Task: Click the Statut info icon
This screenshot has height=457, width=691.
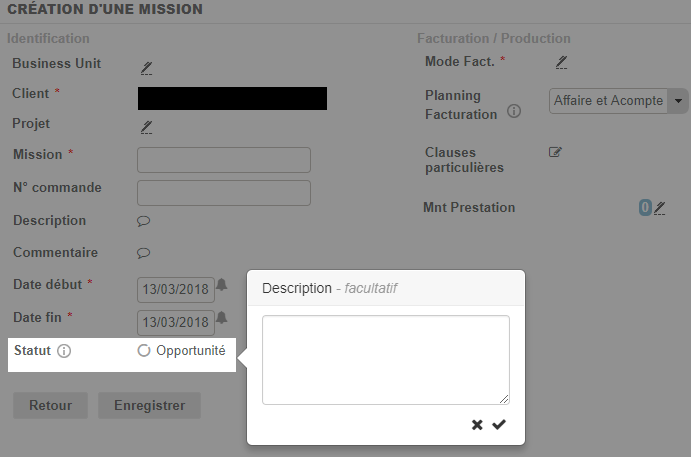Action: [x=64, y=351]
